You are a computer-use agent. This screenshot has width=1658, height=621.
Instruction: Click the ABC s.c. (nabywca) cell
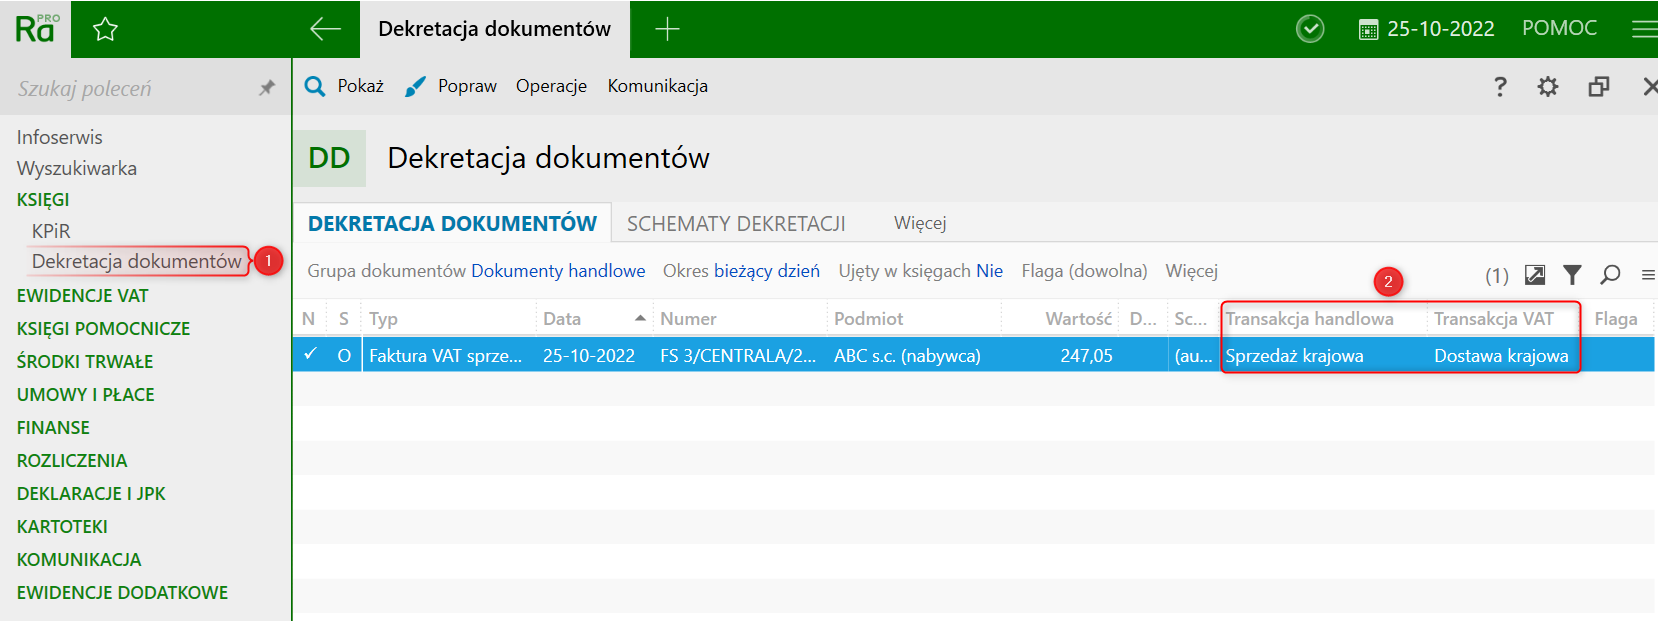pyautogui.click(x=907, y=355)
